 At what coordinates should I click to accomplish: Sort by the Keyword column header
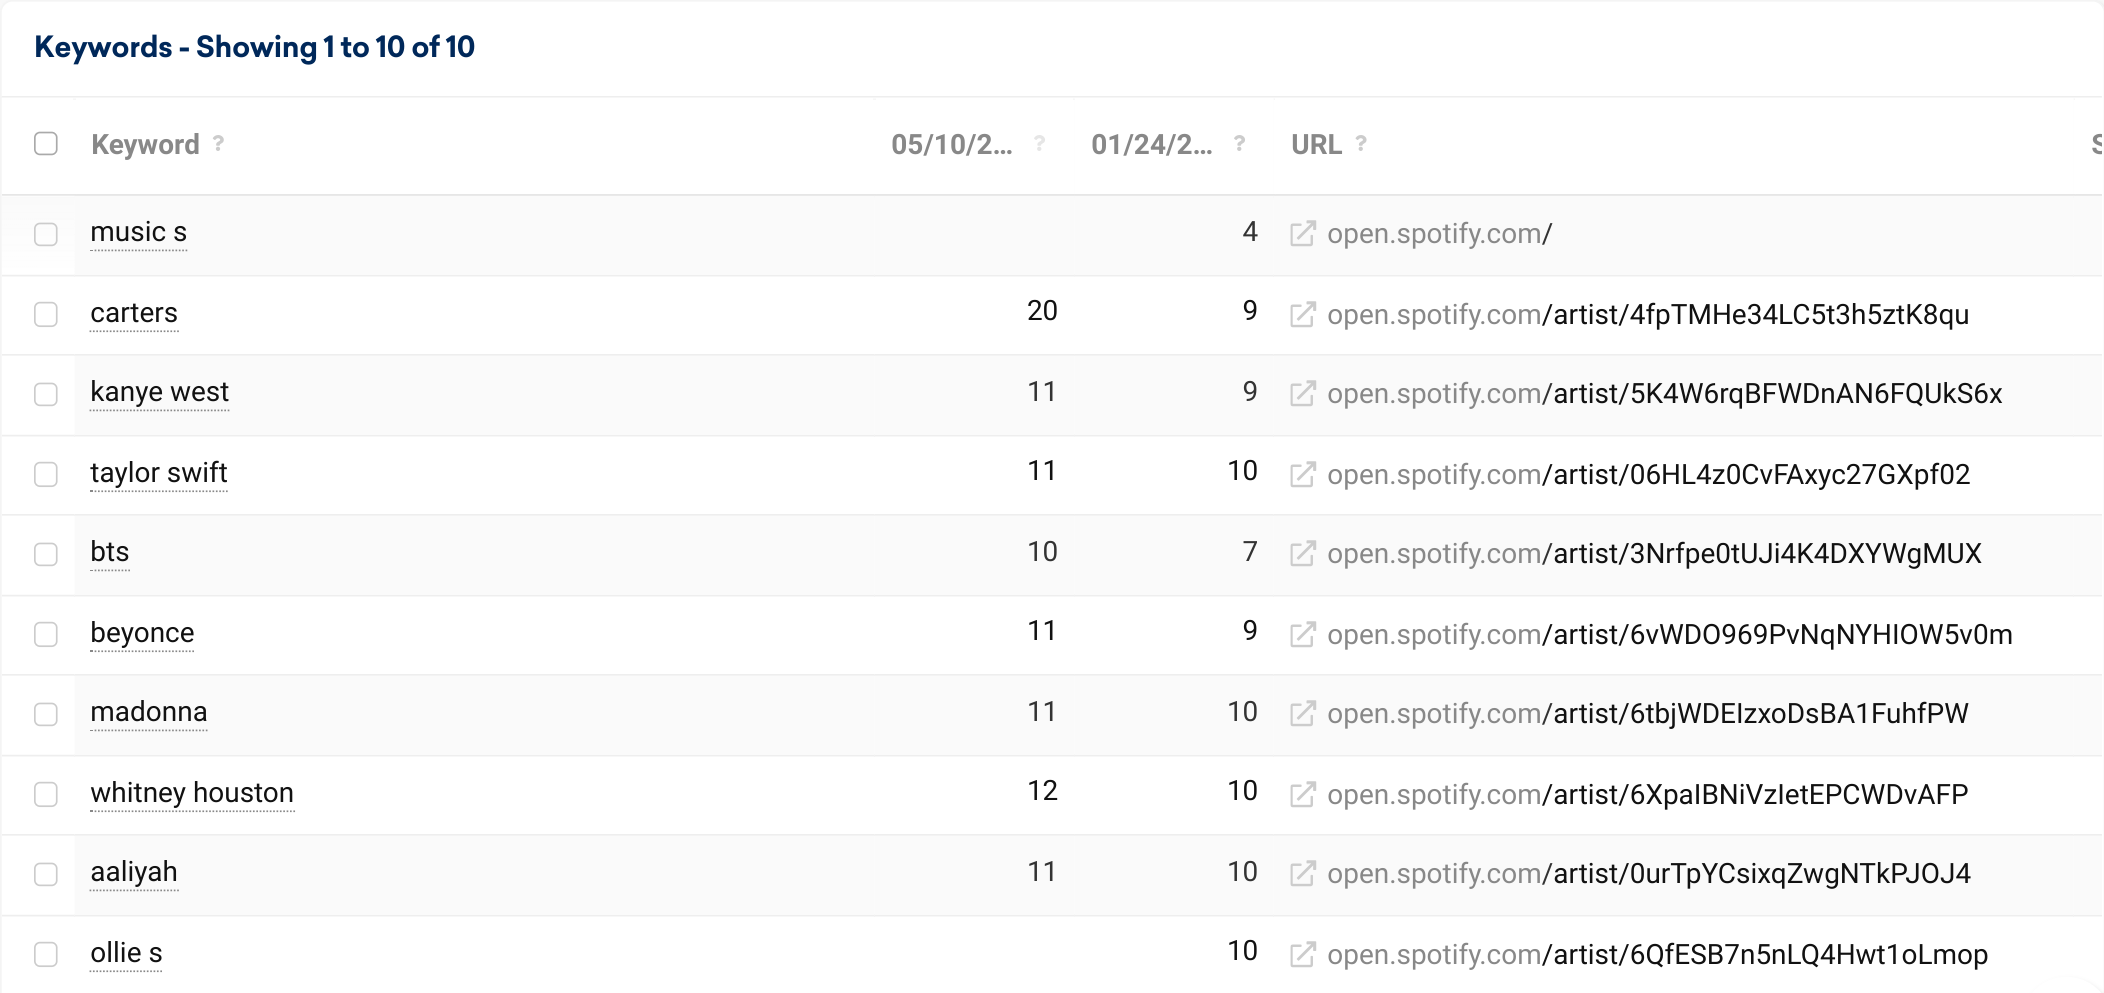coord(145,145)
